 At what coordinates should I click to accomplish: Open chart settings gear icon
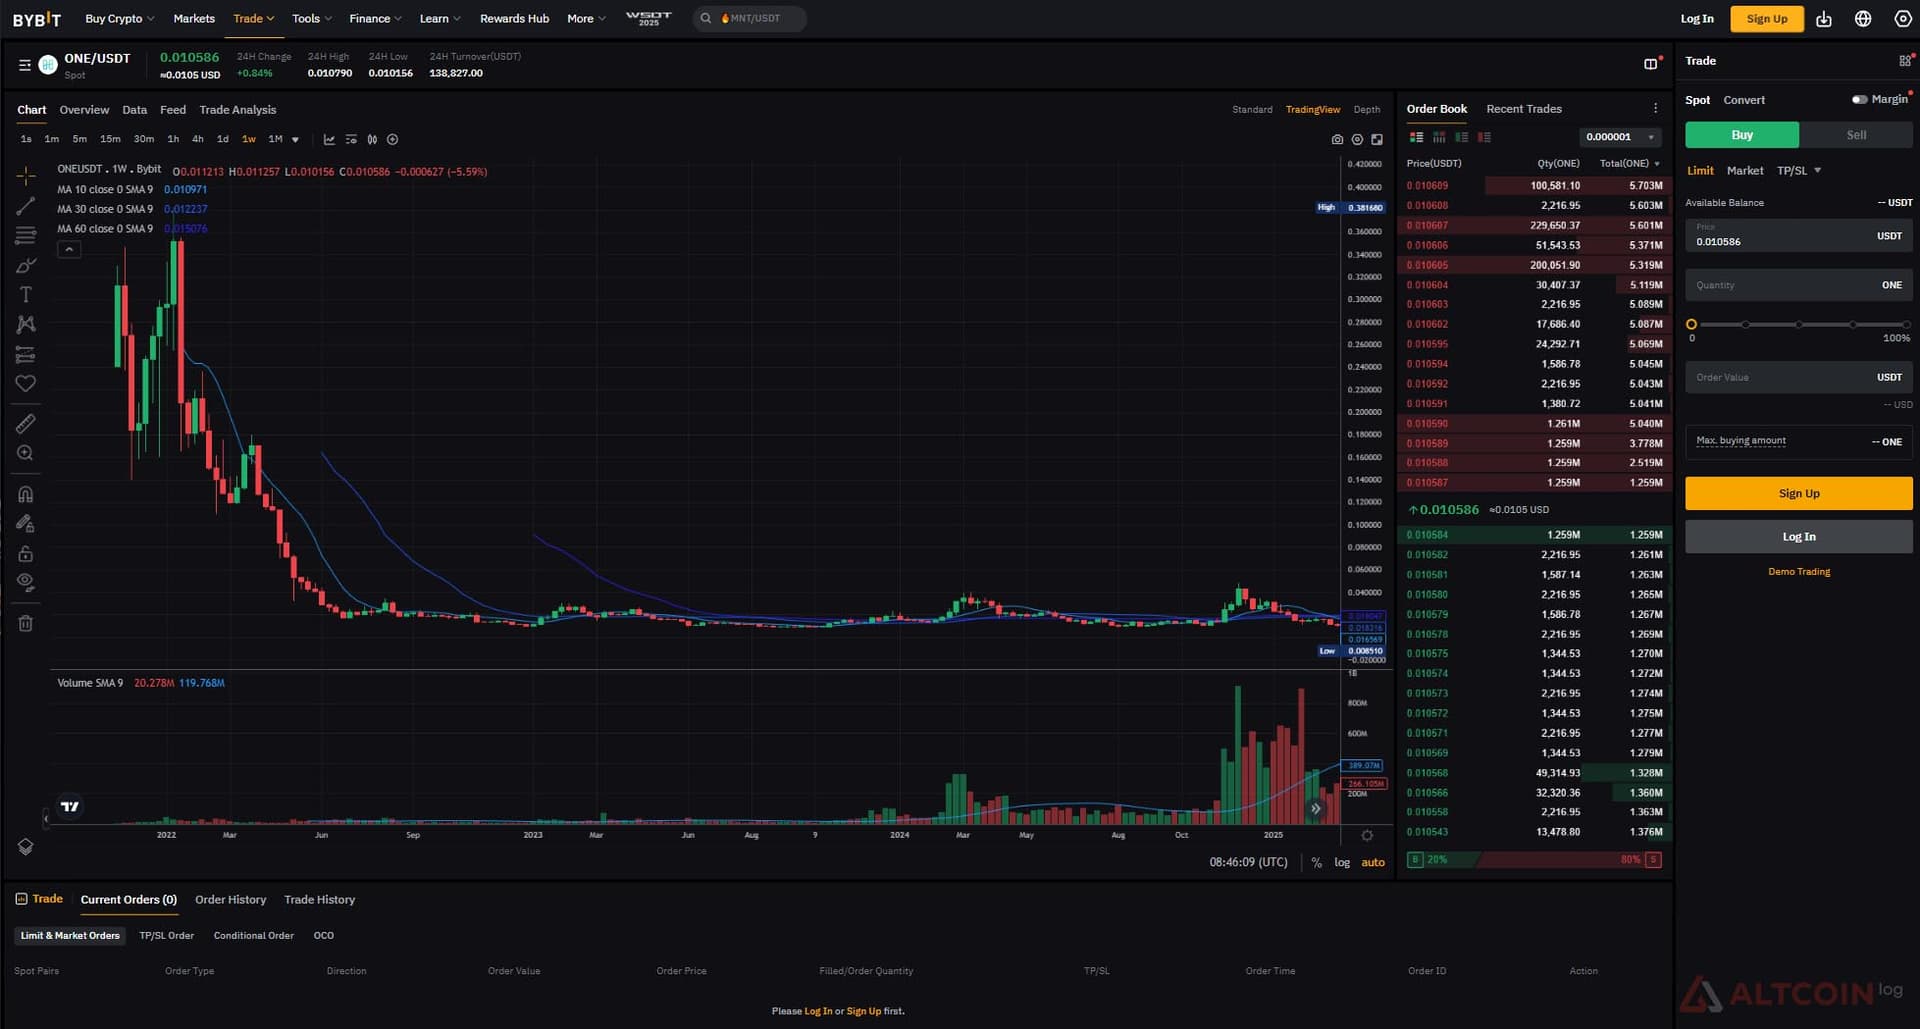pos(1357,140)
